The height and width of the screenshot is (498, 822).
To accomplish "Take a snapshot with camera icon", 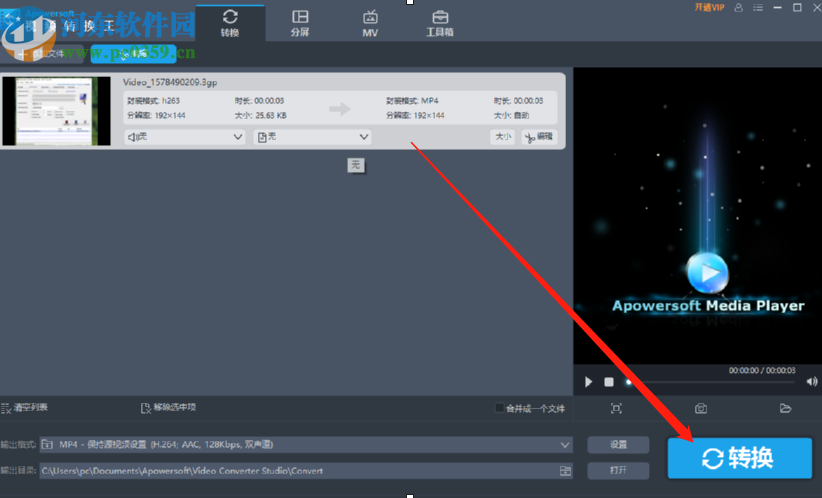I will pos(701,408).
